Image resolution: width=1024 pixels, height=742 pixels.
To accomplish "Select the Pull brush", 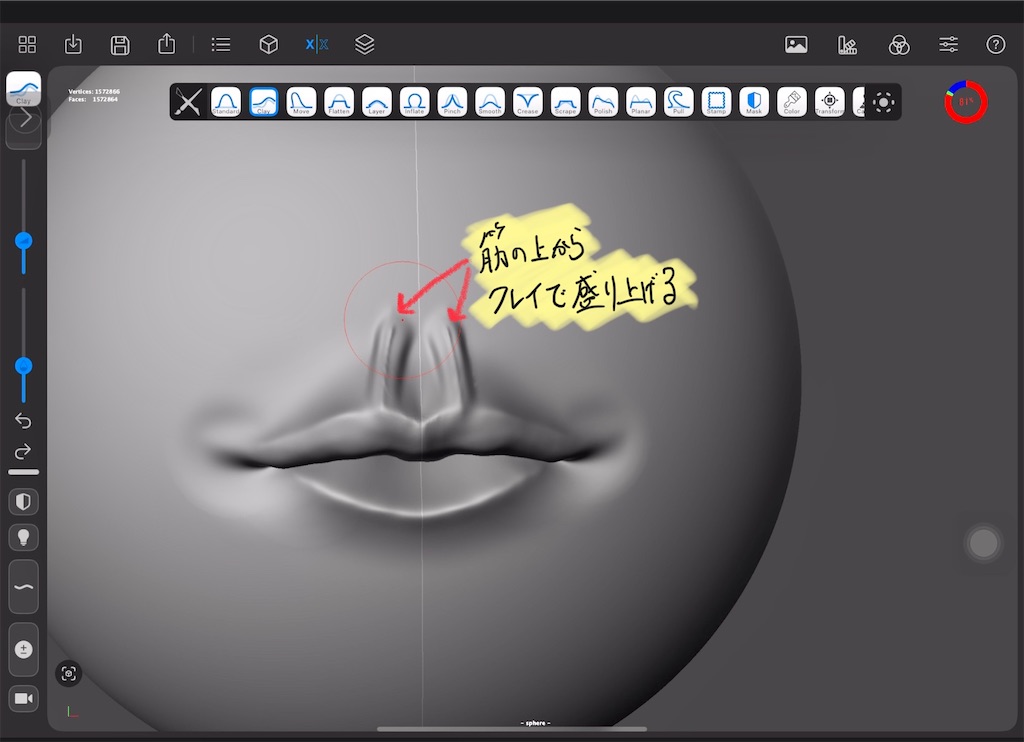I will (x=679, y=102).
